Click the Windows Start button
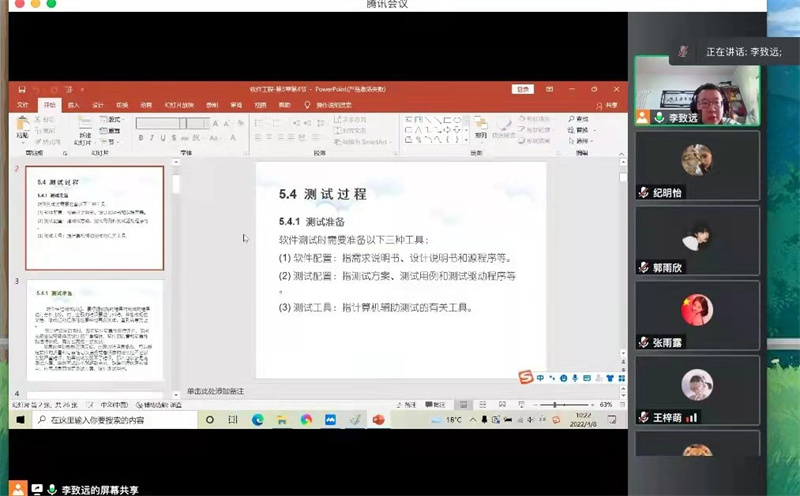The height and width of the screenshot is (496, 800). coord(19,420)
